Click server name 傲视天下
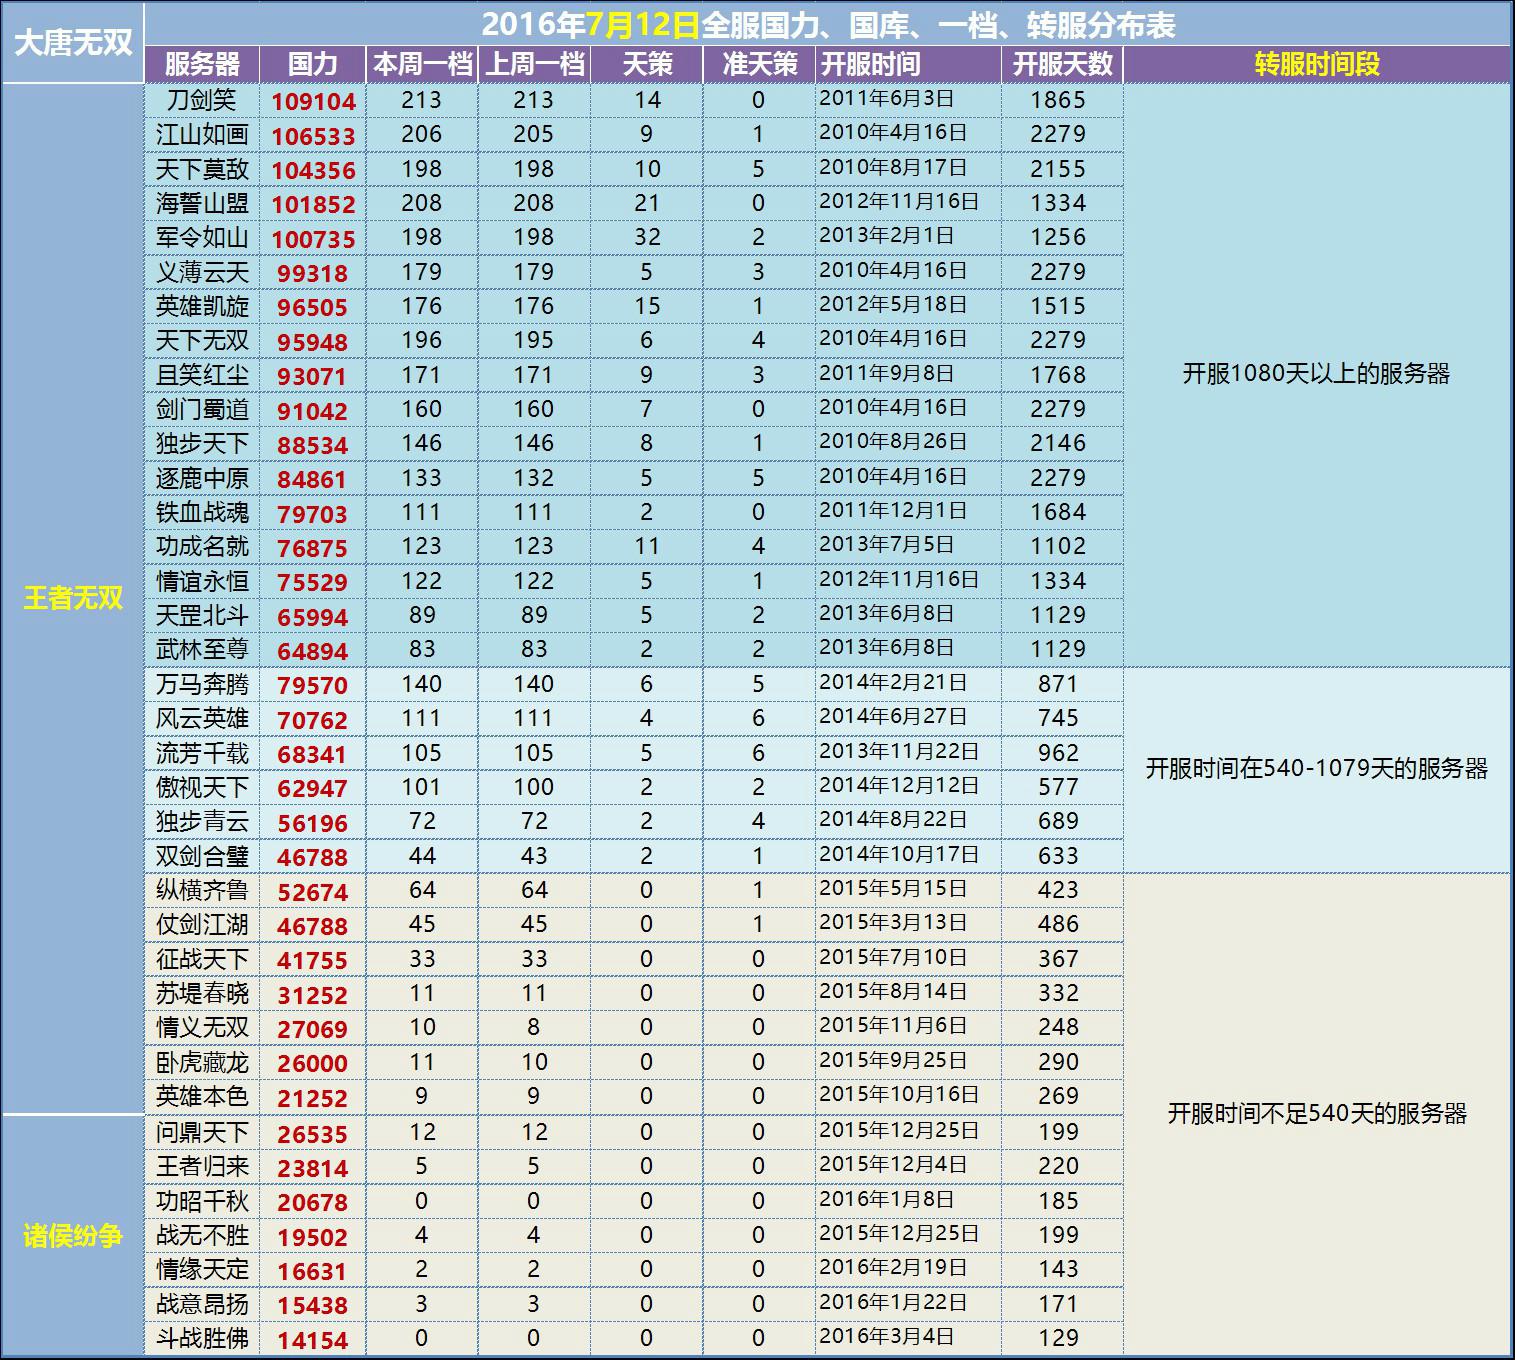 pos(202,787)
